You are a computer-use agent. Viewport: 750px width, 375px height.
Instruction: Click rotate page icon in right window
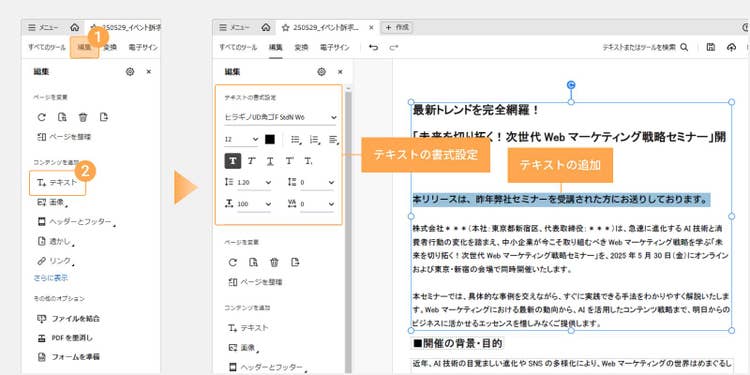[x=233, y=262]
